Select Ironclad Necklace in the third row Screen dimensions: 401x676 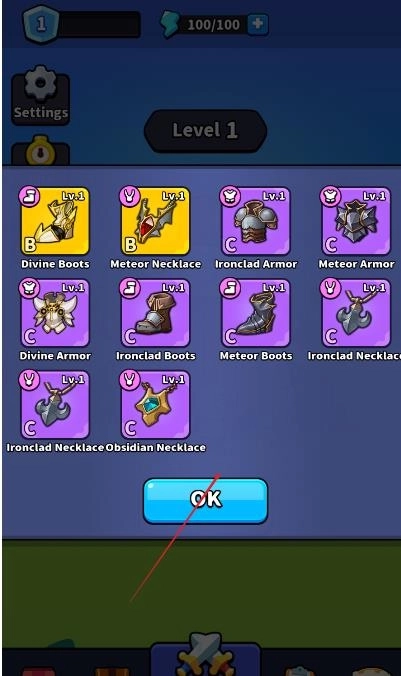click(55, 405)
